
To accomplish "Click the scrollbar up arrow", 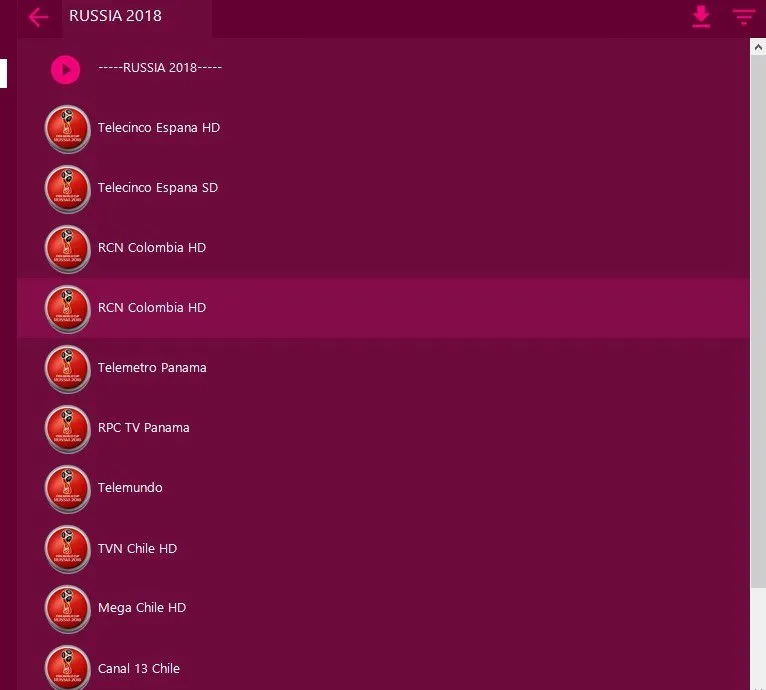I will (x=758, y=47).
